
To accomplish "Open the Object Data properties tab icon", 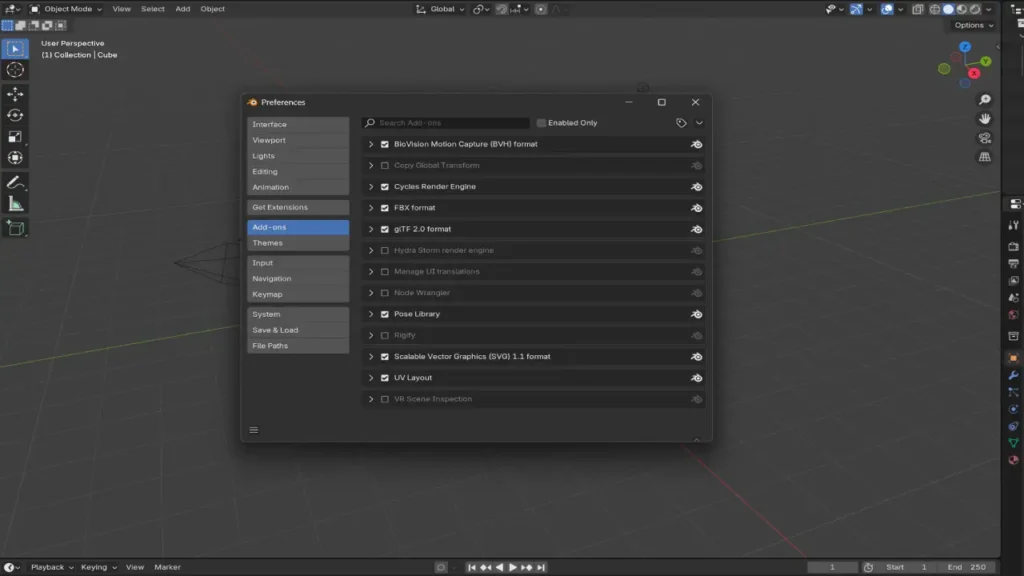I will tap(1013, 443).
